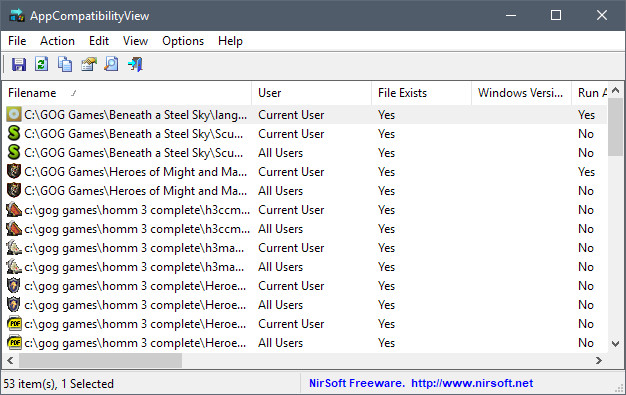
Task: Select the first ScummVM Beneath a Steel Sky row
Action: 306,134
